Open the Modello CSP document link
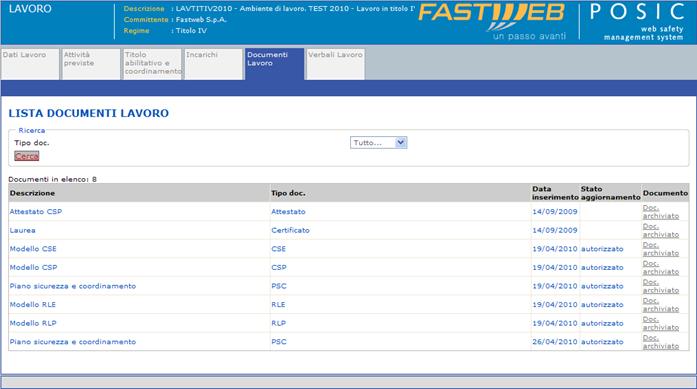 33,268
